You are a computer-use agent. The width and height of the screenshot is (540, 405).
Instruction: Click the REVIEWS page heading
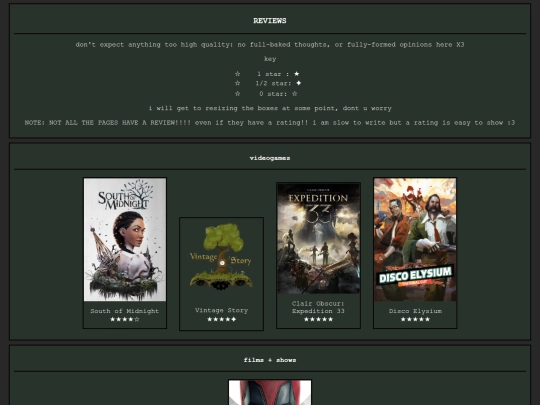pyautogui.click(x=270, y=21)
